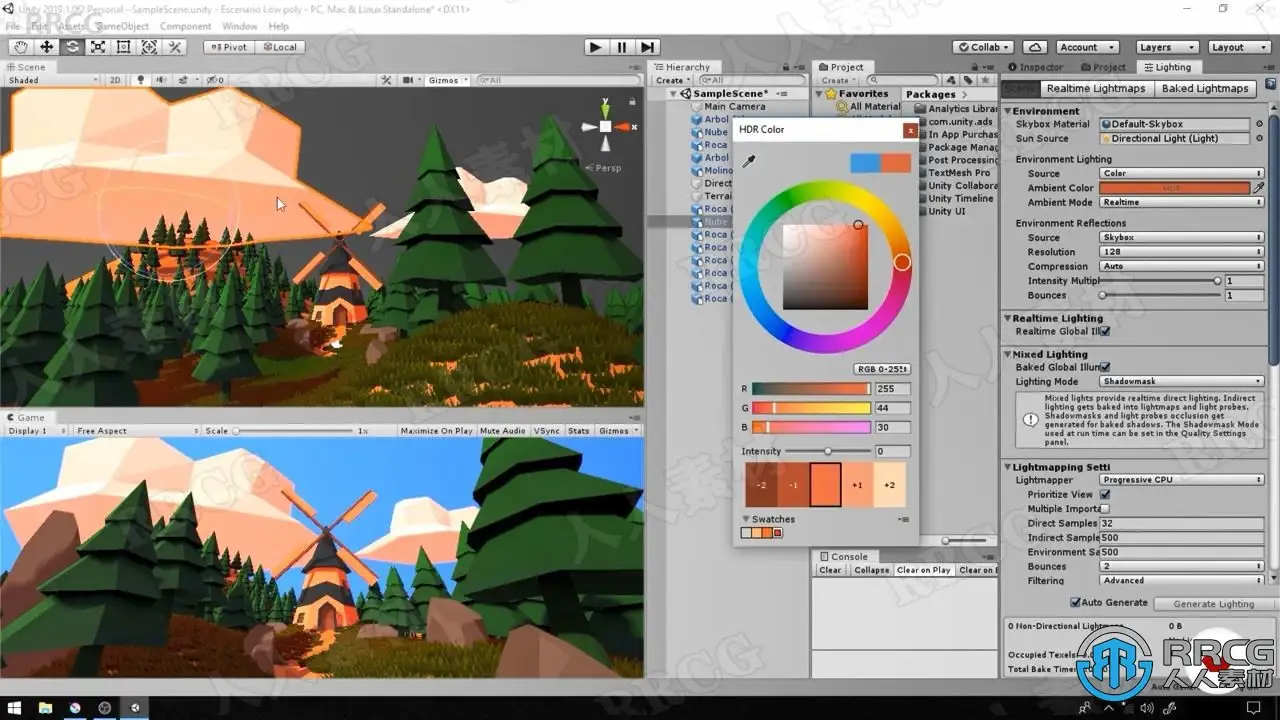Viewport: 1280px width, 720px height.
Task: Switch to the Realtime Lightmaps tab
Action: (1096, 88)
